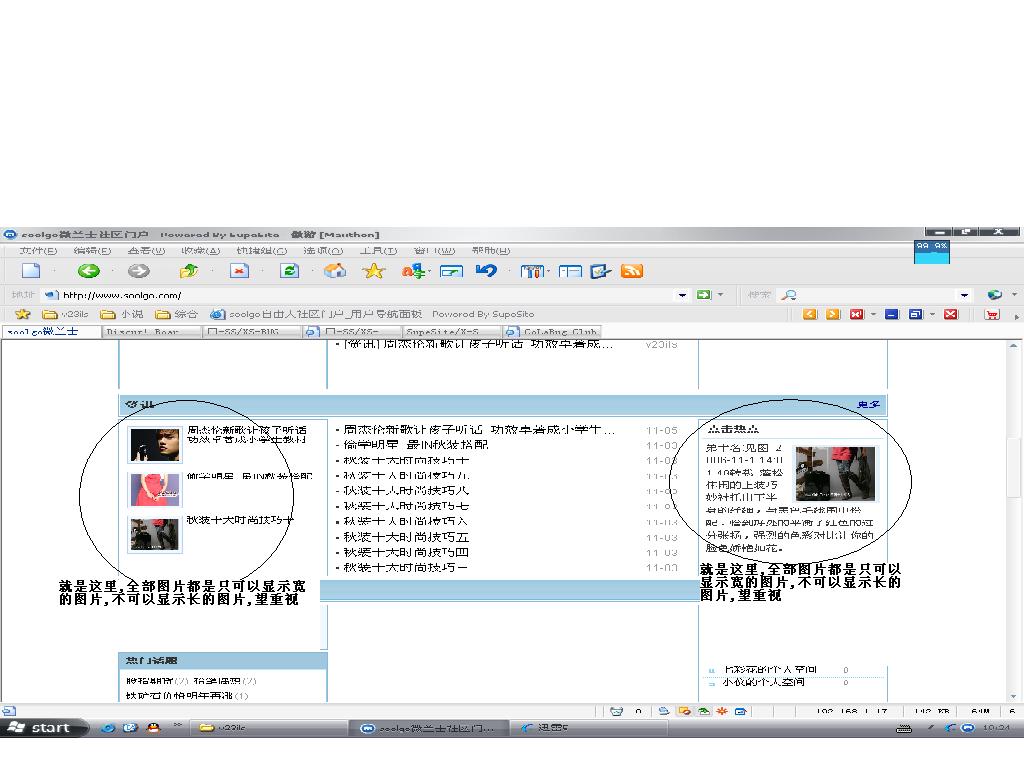Open the 帮助(H) menu
Viewport: 1024px width, 768px height.
click(x=491, y=250)
